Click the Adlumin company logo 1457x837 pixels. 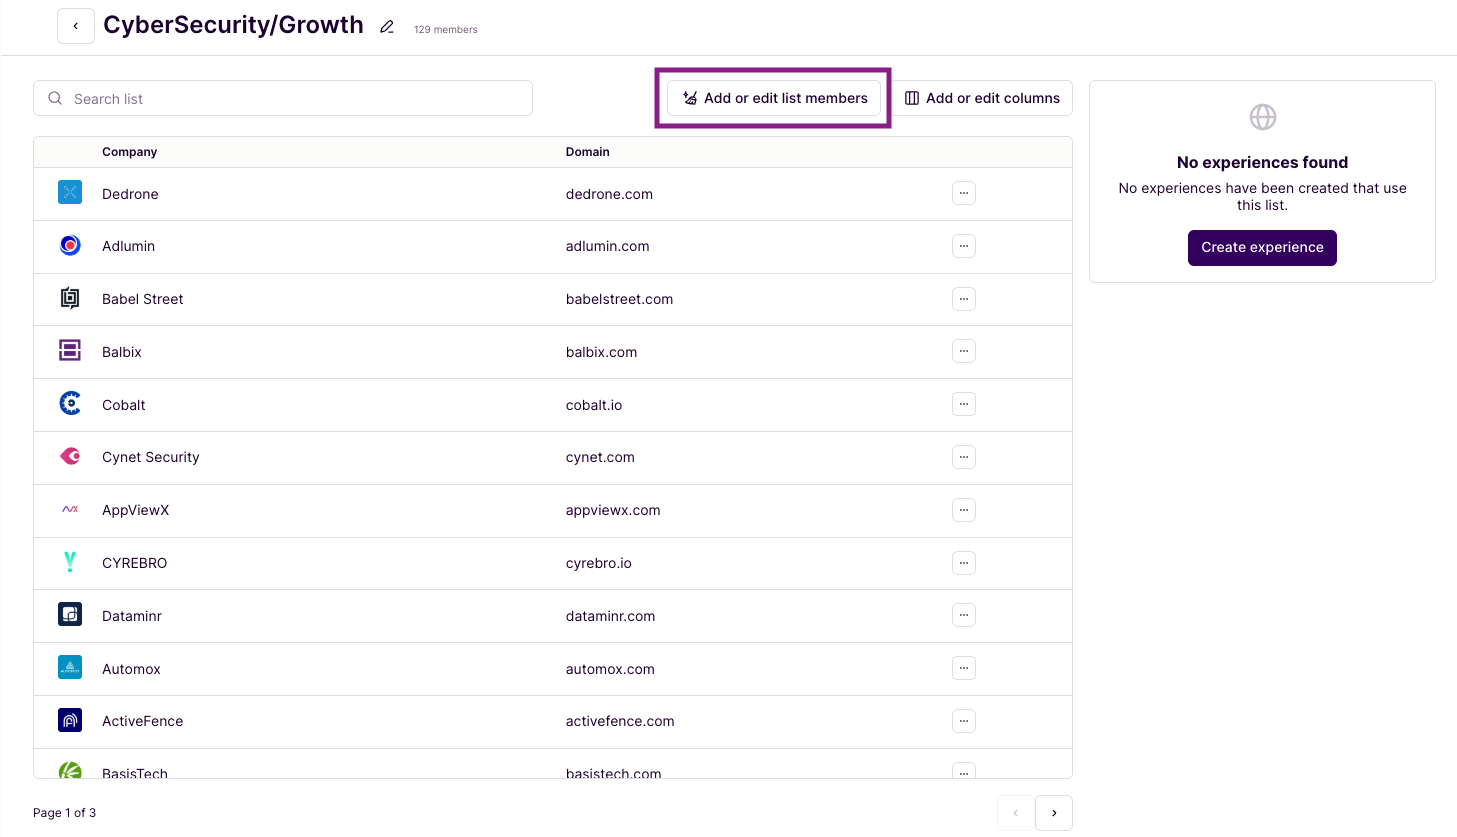click(x=70, y=245)
